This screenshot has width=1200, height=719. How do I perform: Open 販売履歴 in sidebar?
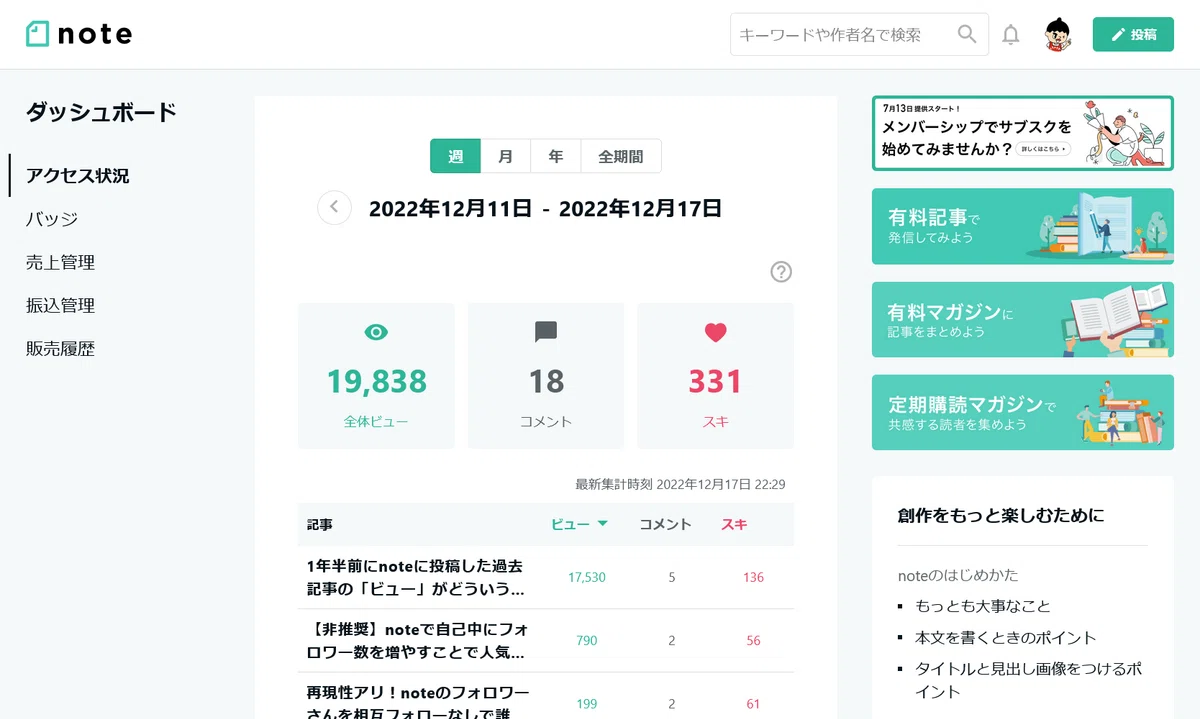(60, 349)
